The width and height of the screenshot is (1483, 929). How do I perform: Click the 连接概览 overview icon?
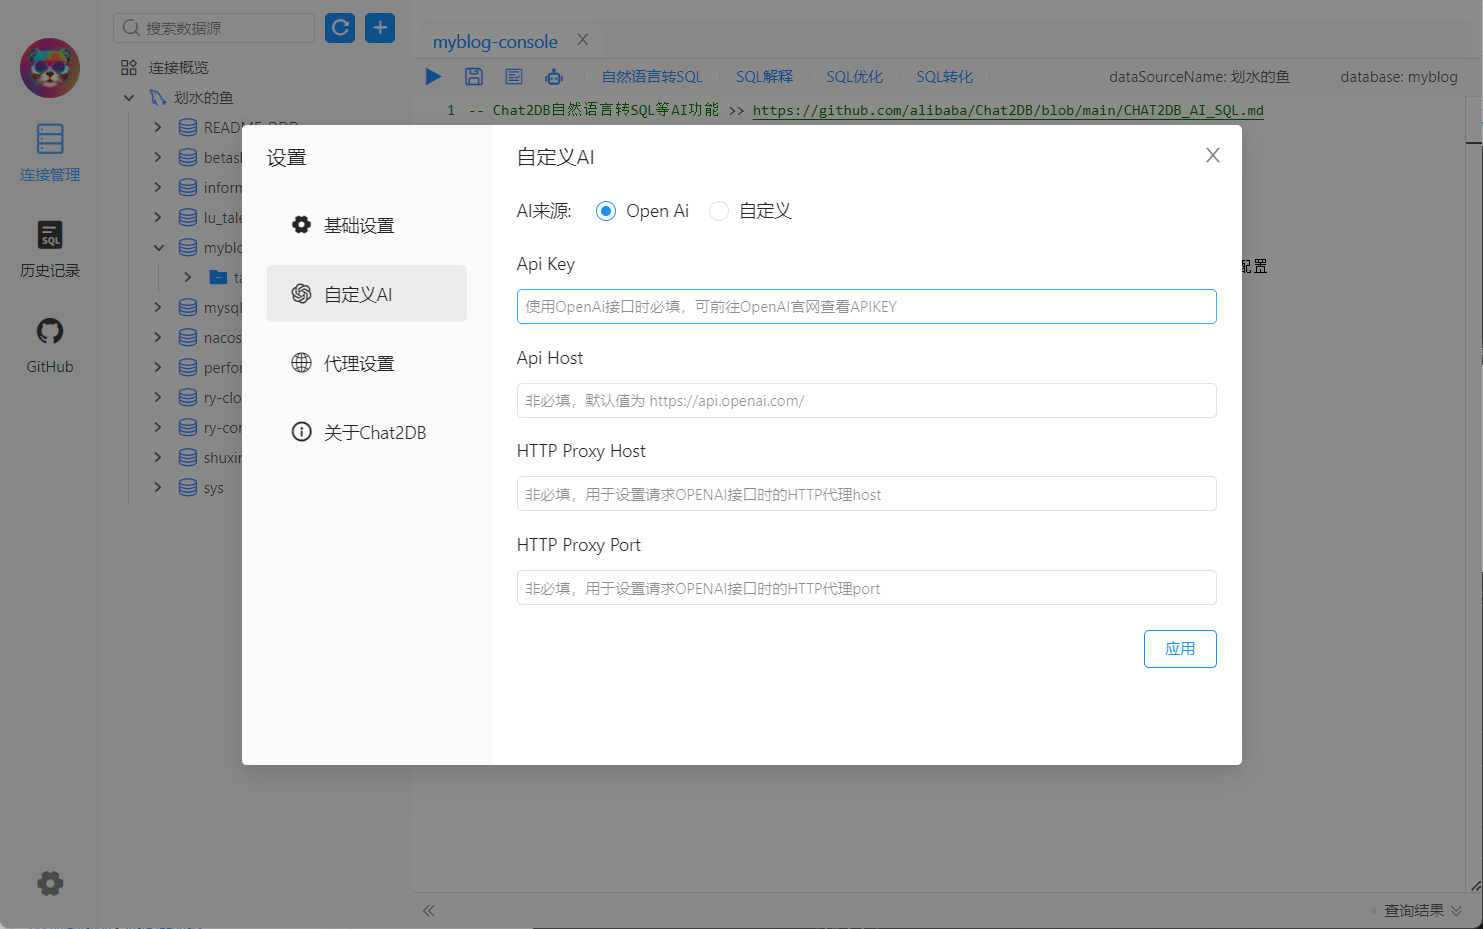pyautogui.click(x=129, y=68)
